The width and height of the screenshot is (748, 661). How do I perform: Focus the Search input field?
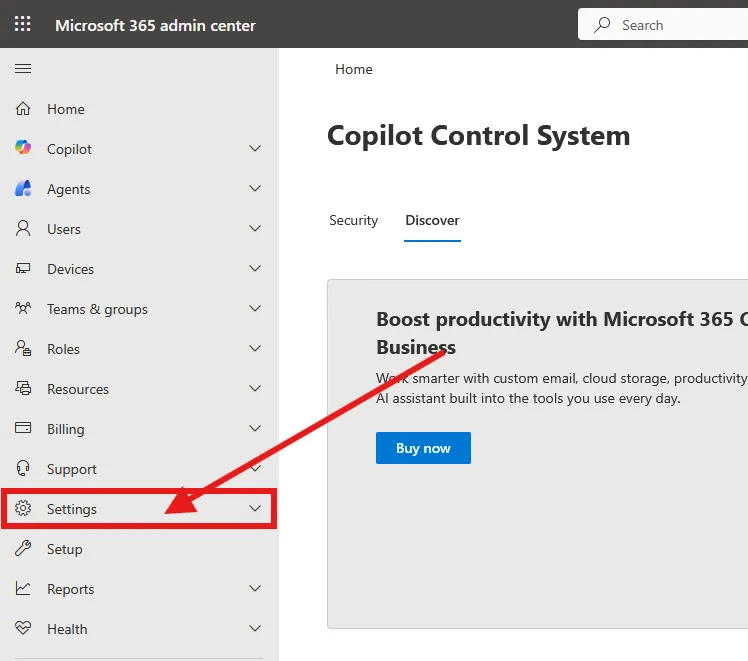(663, 25)
